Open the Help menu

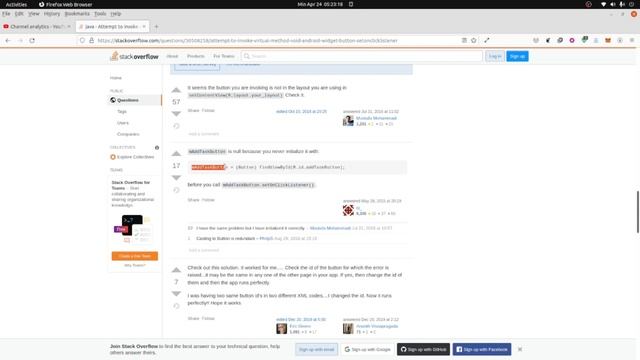tap(116, 13)
